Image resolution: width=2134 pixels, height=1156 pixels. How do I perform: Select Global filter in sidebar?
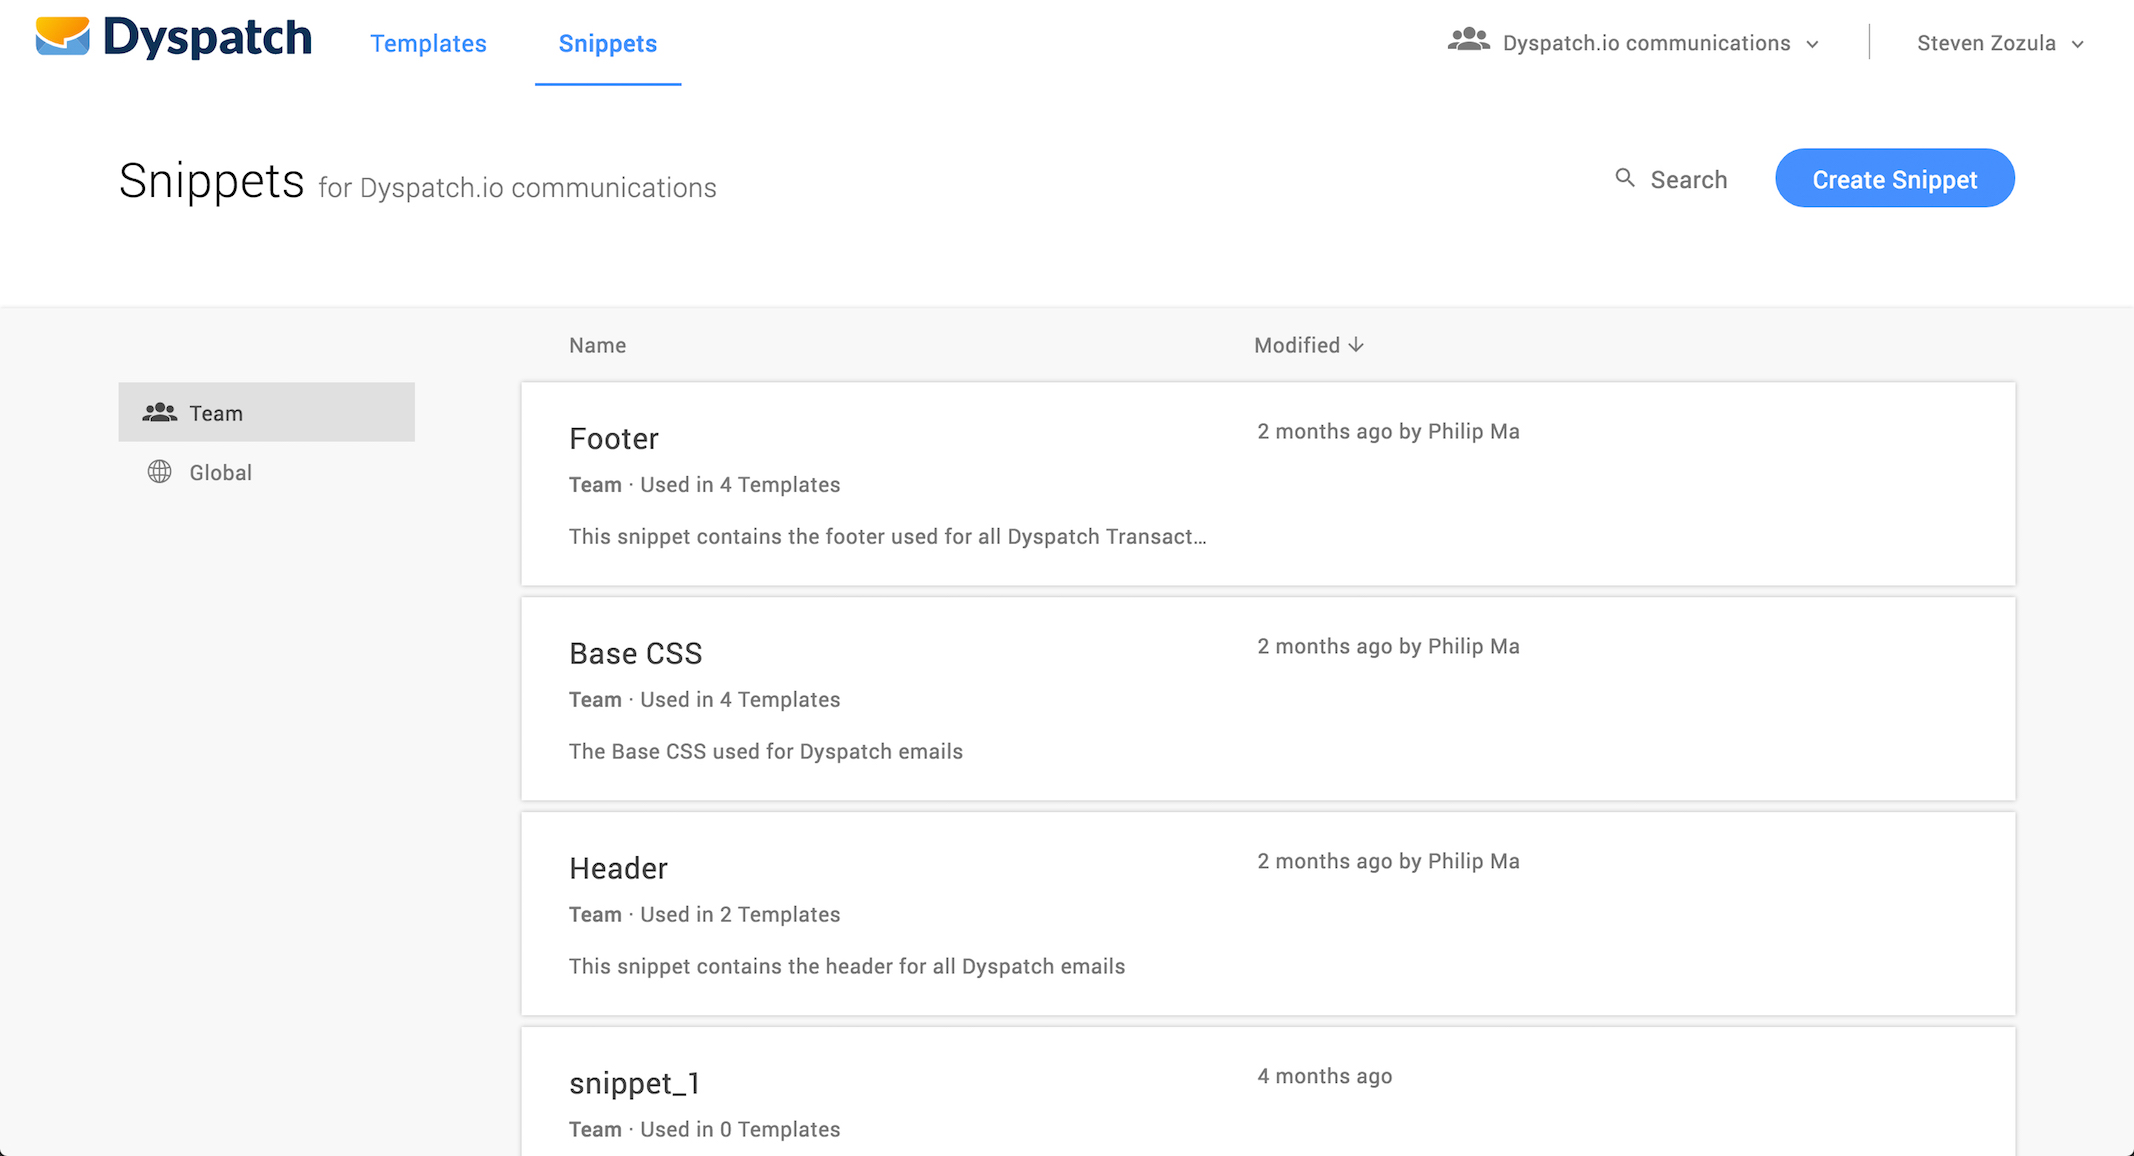pyautogui.click(x=266, y=472)
